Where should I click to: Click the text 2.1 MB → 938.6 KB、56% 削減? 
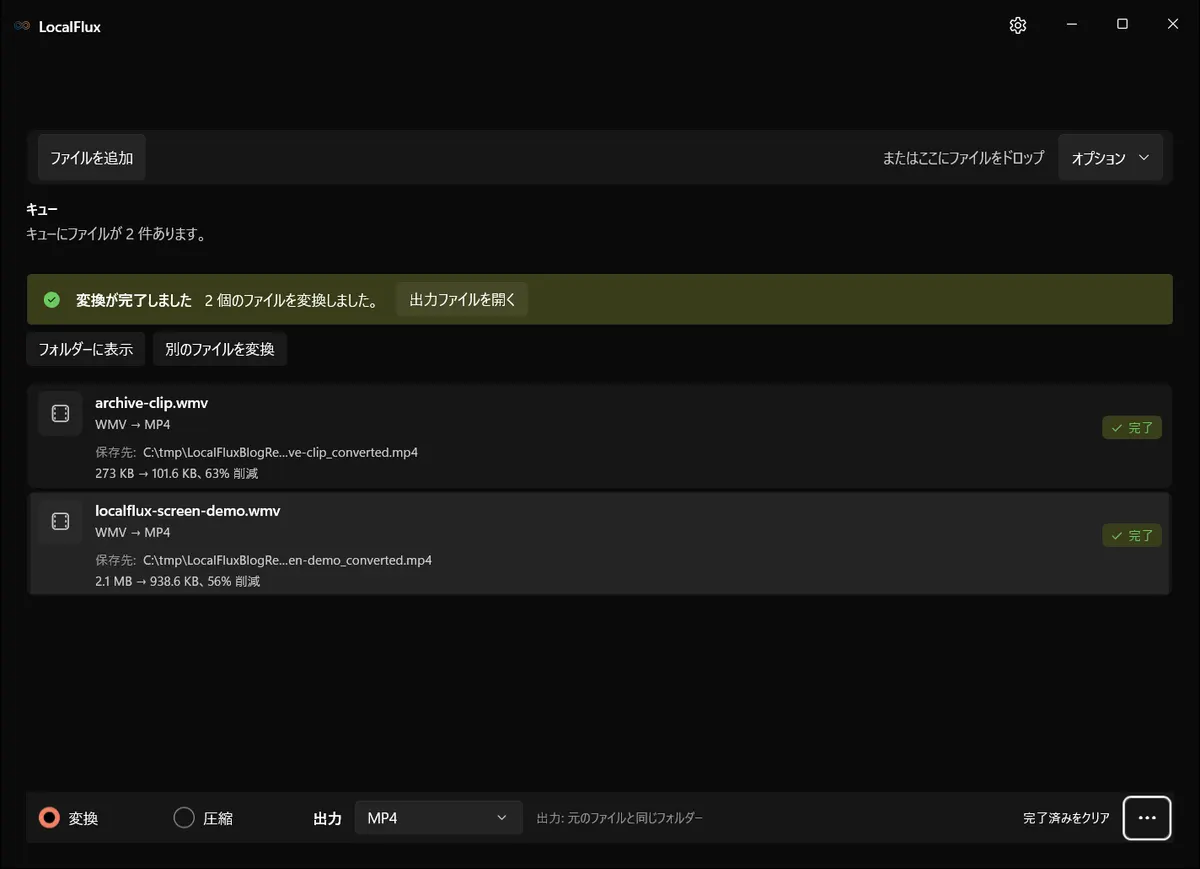point(178,581)
